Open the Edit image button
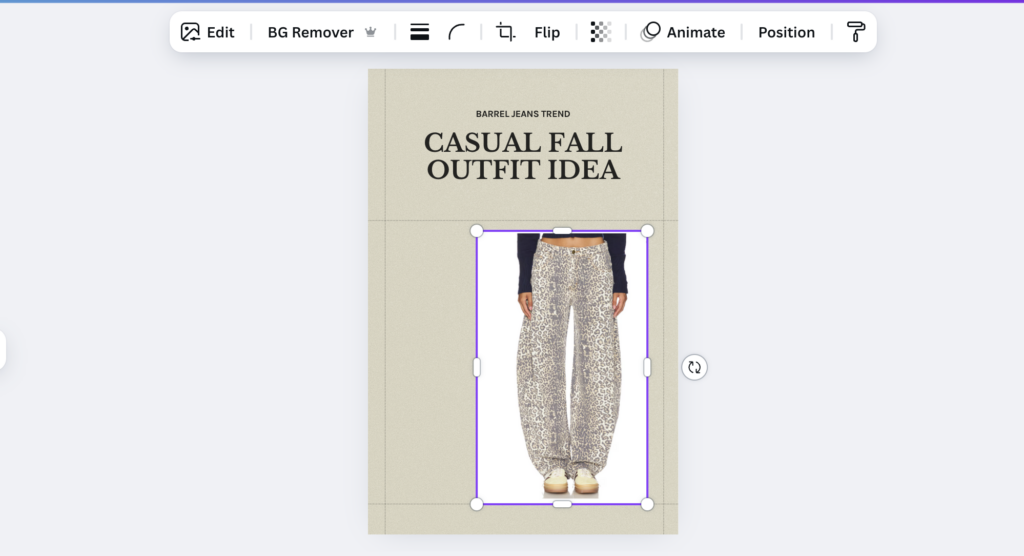The height and width of the screenshot is (556, 1024). [208, 32]
